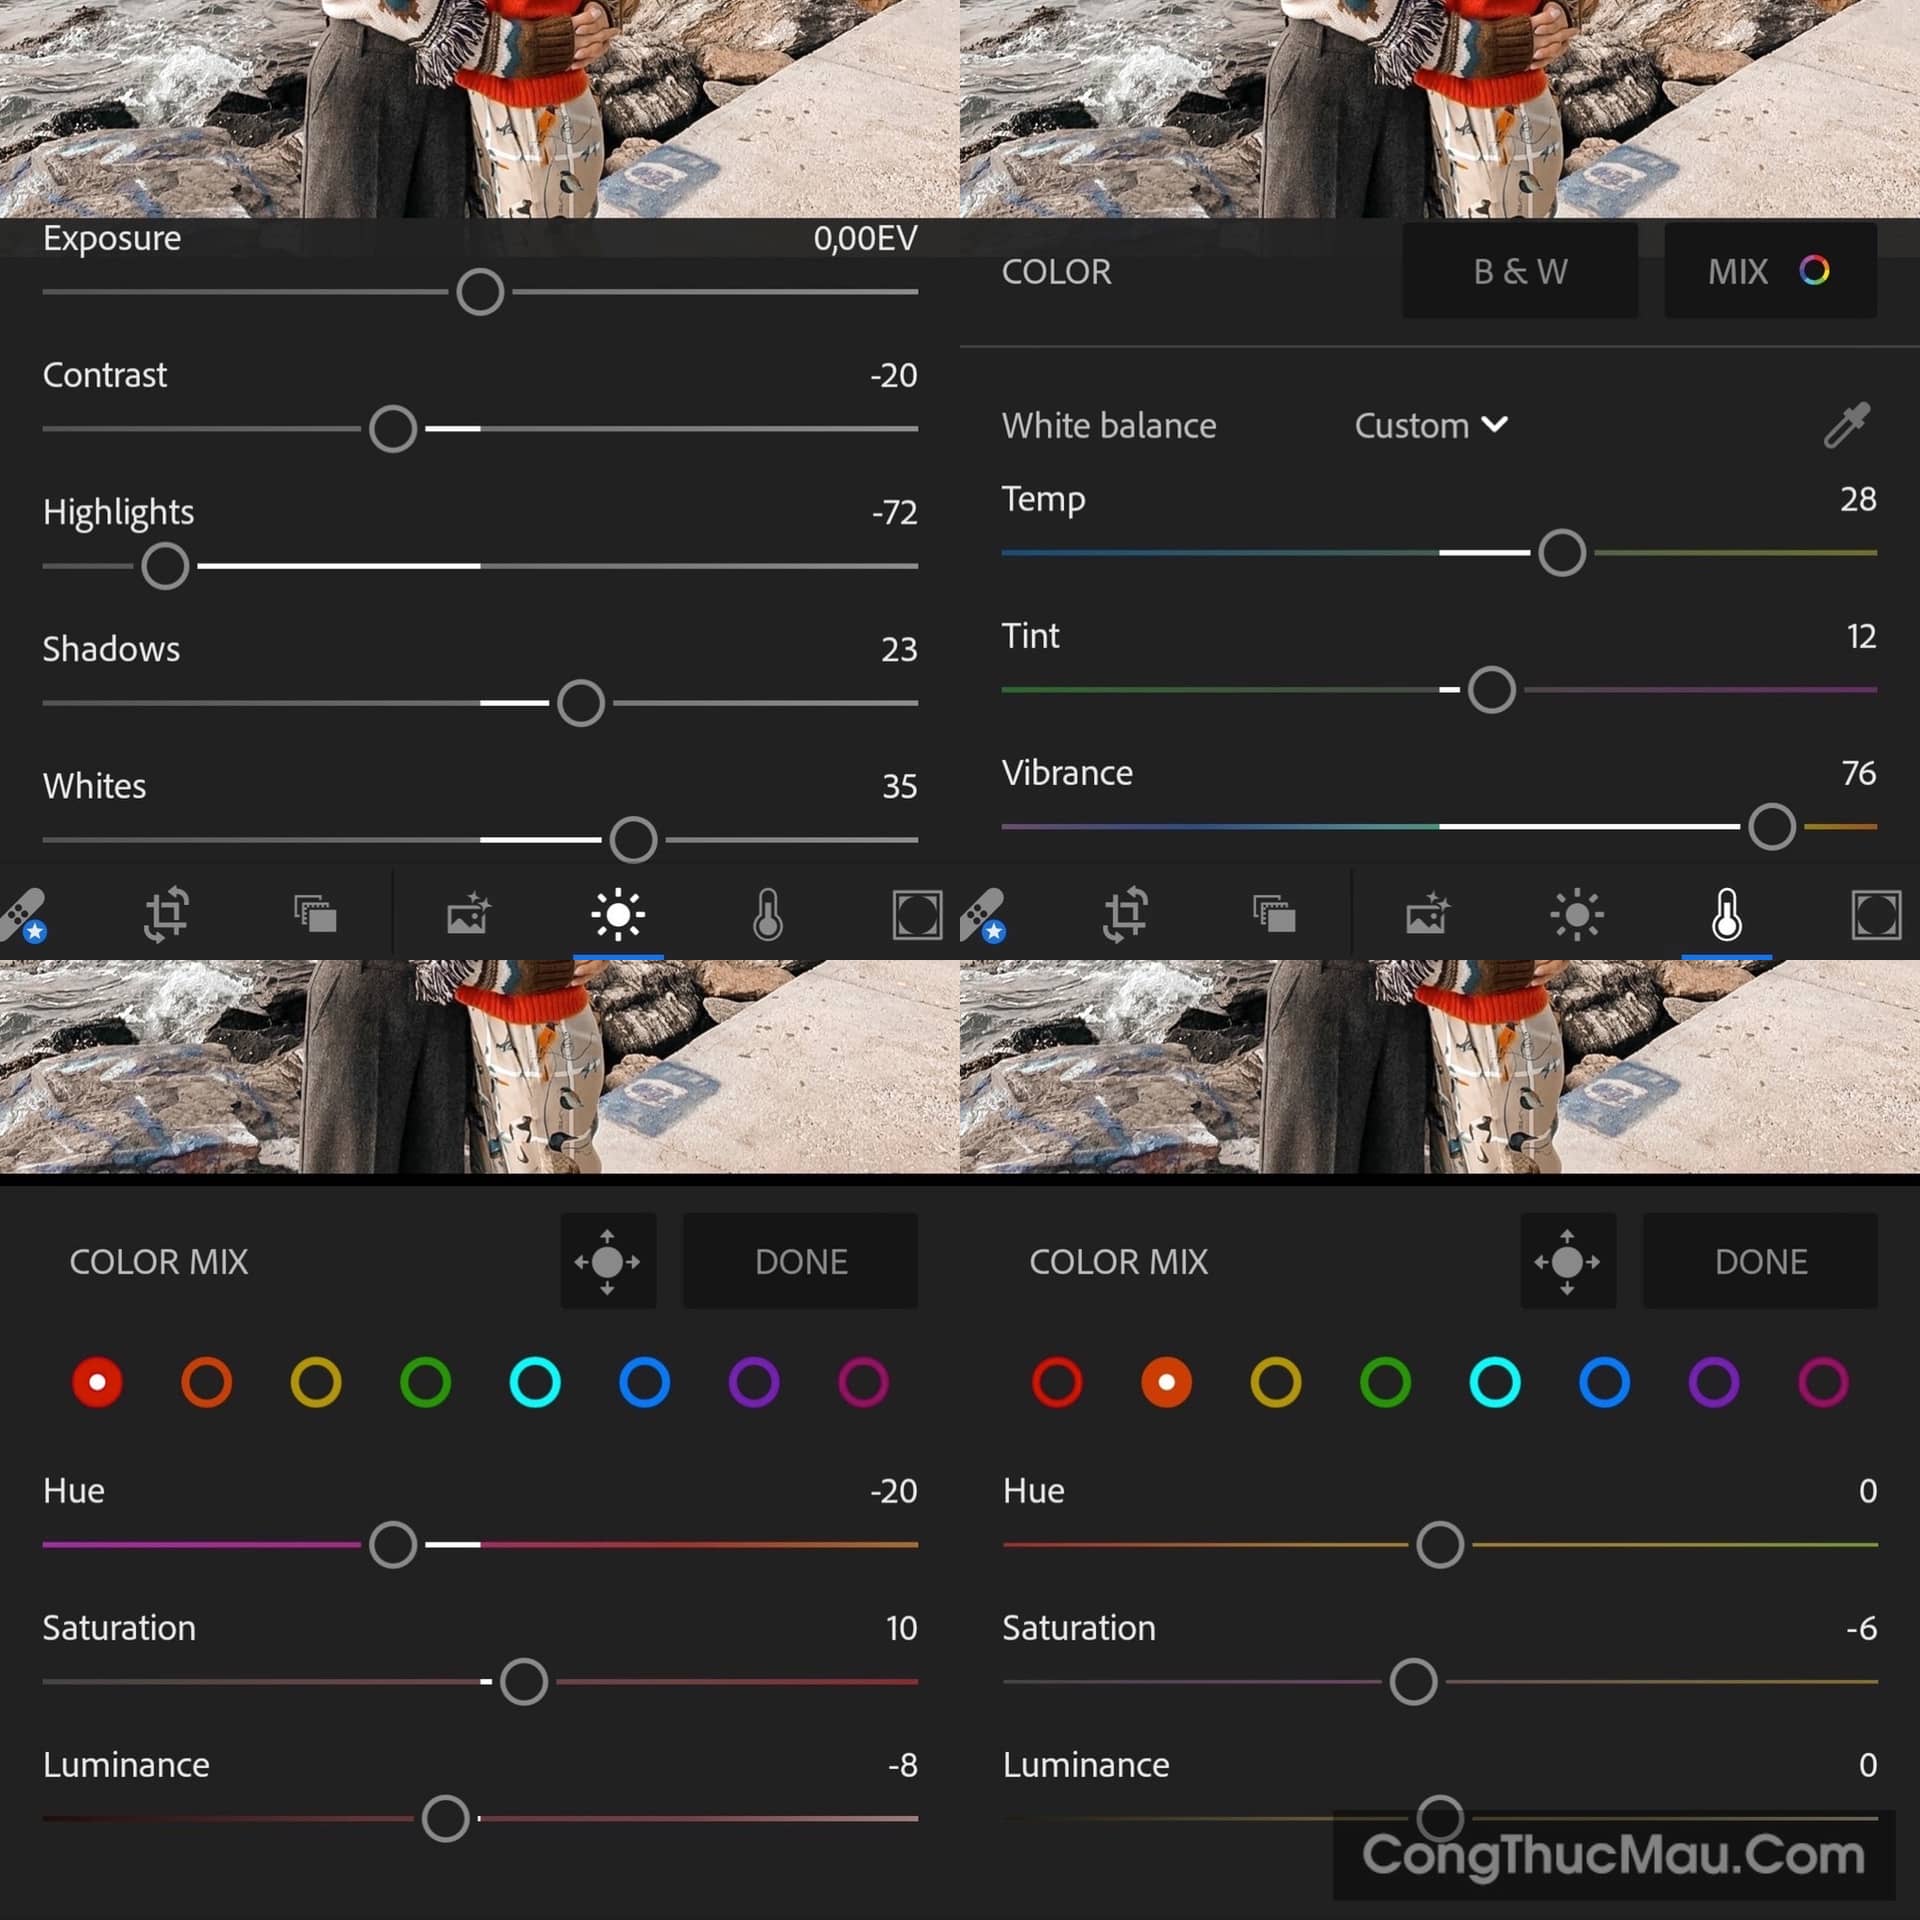Open Light panel sun icon, right toolbar
This screenshot has height=1920, width=1920.
coord(1577,914)
